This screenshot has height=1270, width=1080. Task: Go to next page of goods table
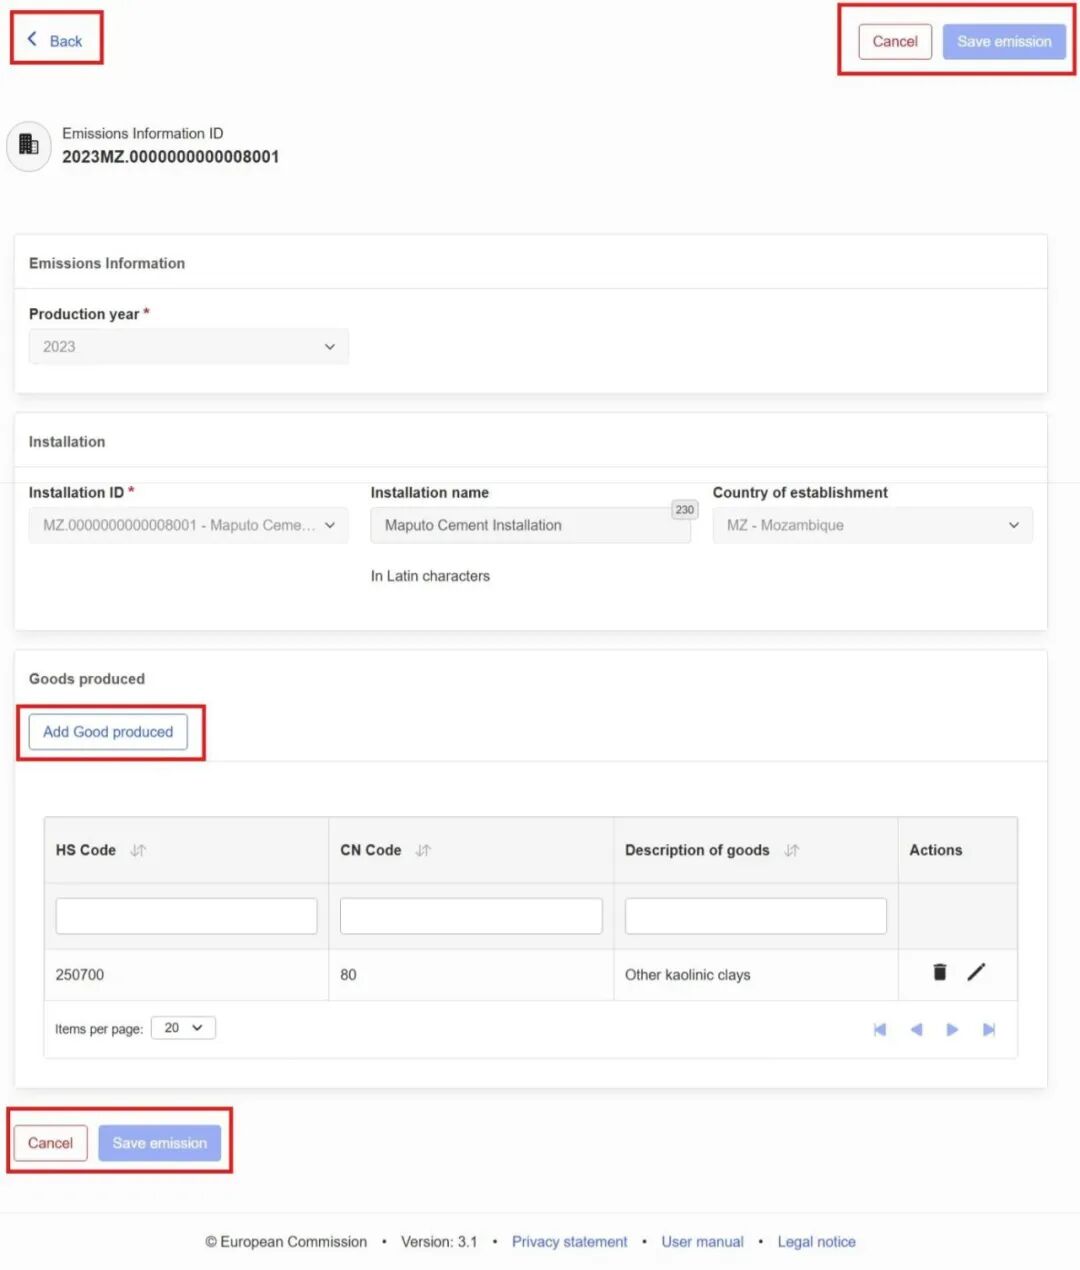tap(952, 1029)
